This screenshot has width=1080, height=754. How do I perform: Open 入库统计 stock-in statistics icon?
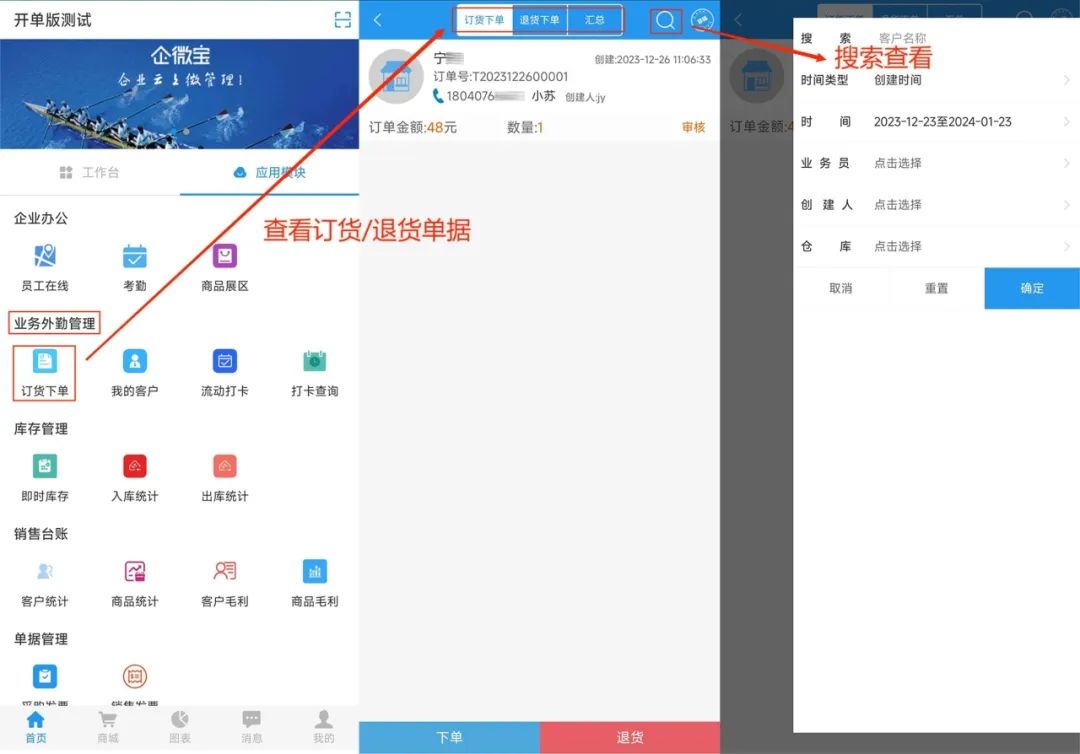135,467
